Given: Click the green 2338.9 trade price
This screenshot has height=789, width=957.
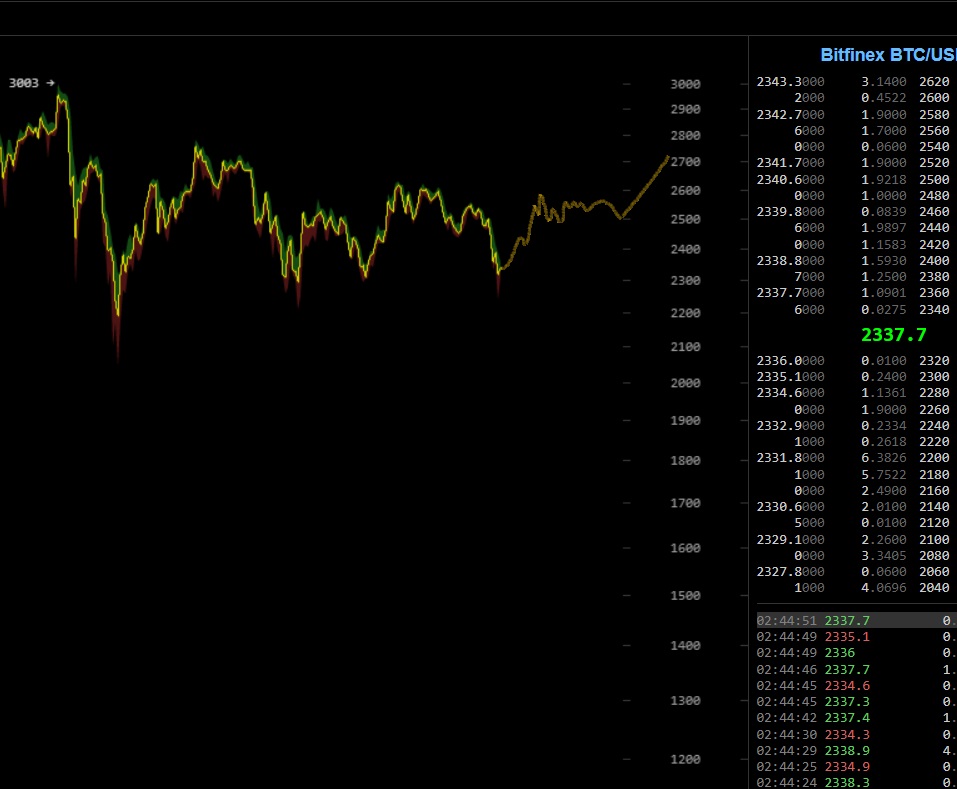Looking at the screenshot, I should [847, 751].
